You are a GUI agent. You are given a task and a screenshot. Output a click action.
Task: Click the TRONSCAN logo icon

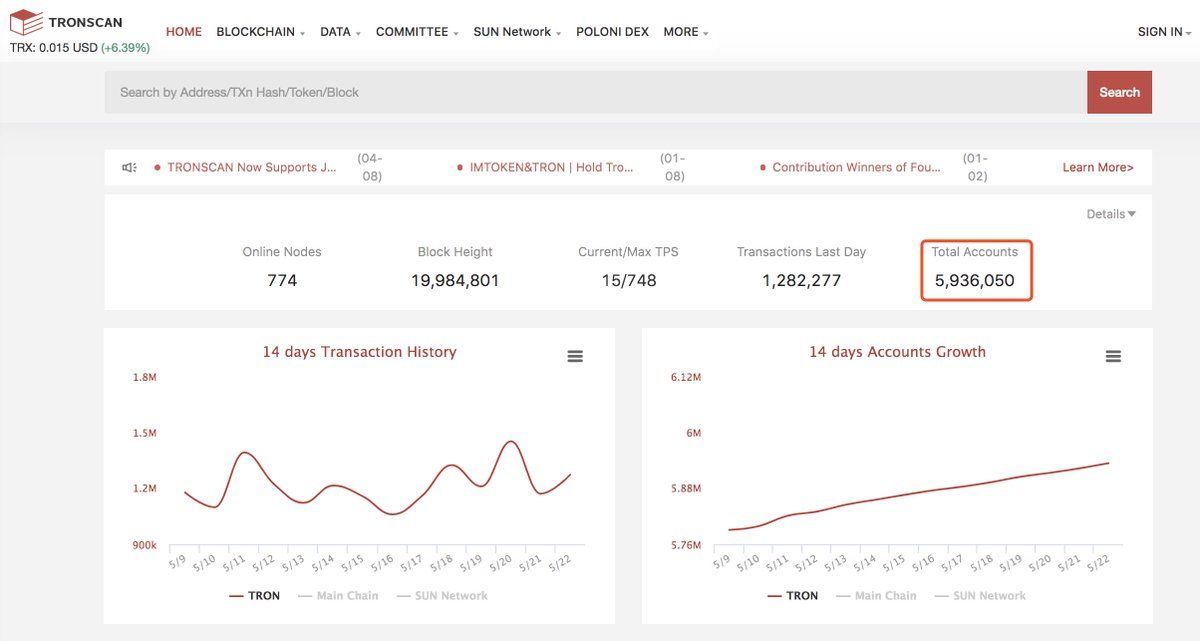[x=25, y=22]
